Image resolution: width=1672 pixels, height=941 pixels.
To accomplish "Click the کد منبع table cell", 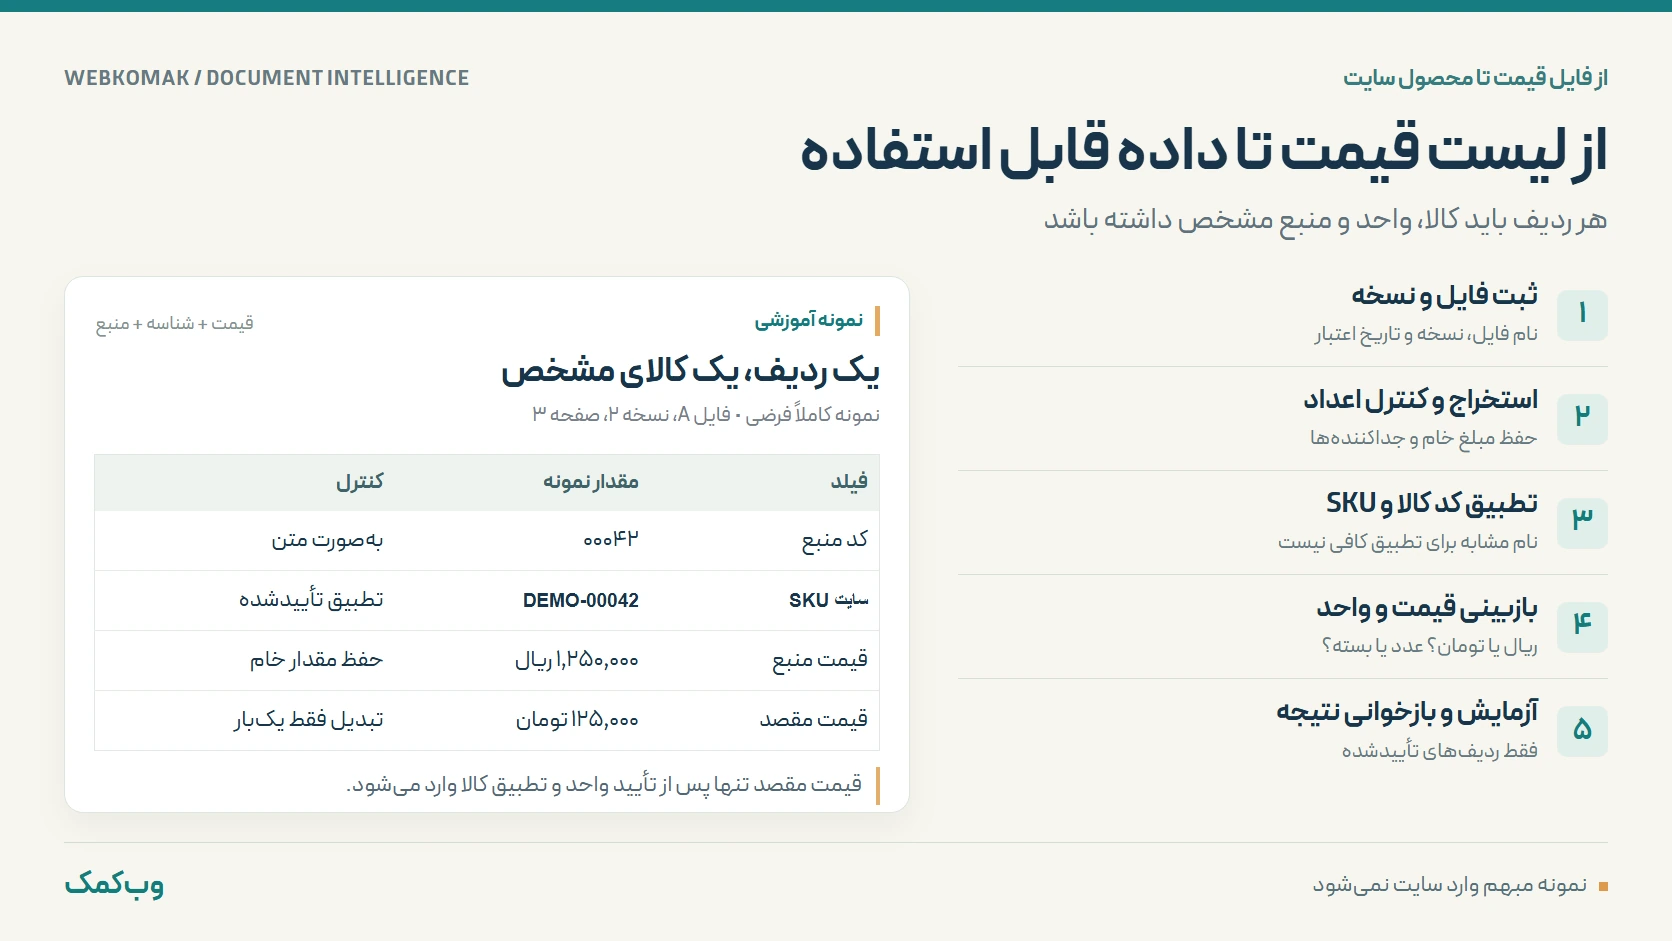I will (x=835, y=540).
